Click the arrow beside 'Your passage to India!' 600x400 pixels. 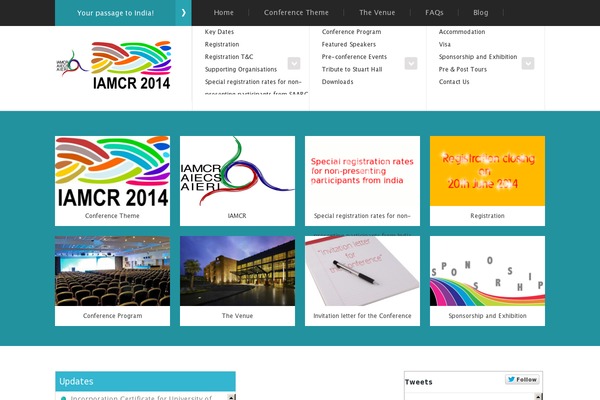pos(184,13)
